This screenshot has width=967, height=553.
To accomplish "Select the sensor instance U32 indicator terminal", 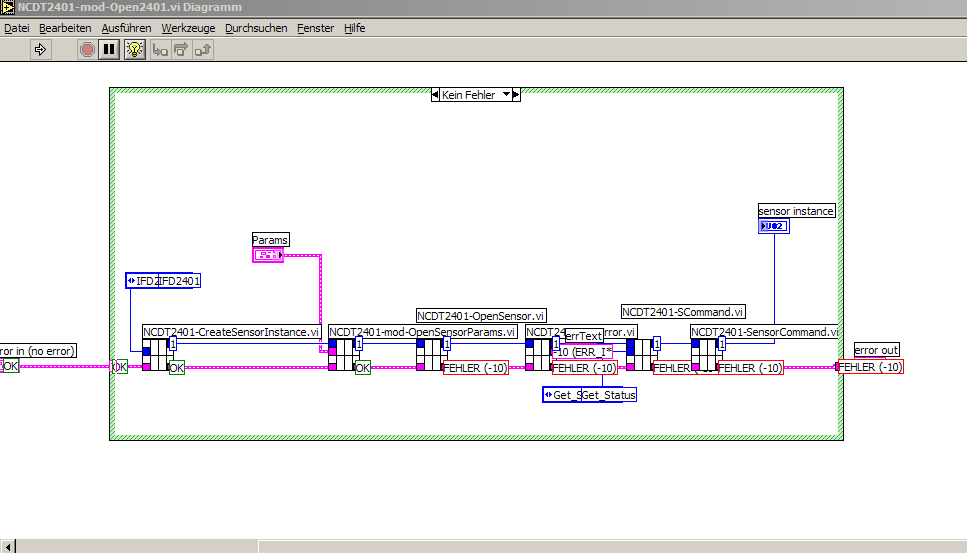I will (x=773, y=226).
